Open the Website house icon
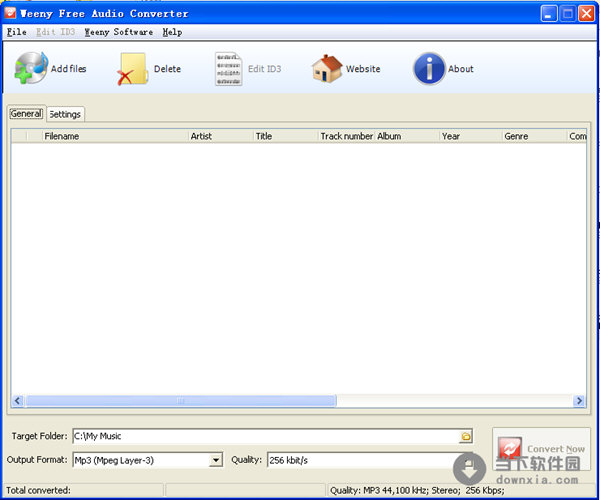The width and height of the screenshot is (600, 500). pyautogui.click(x=327, y=68)
